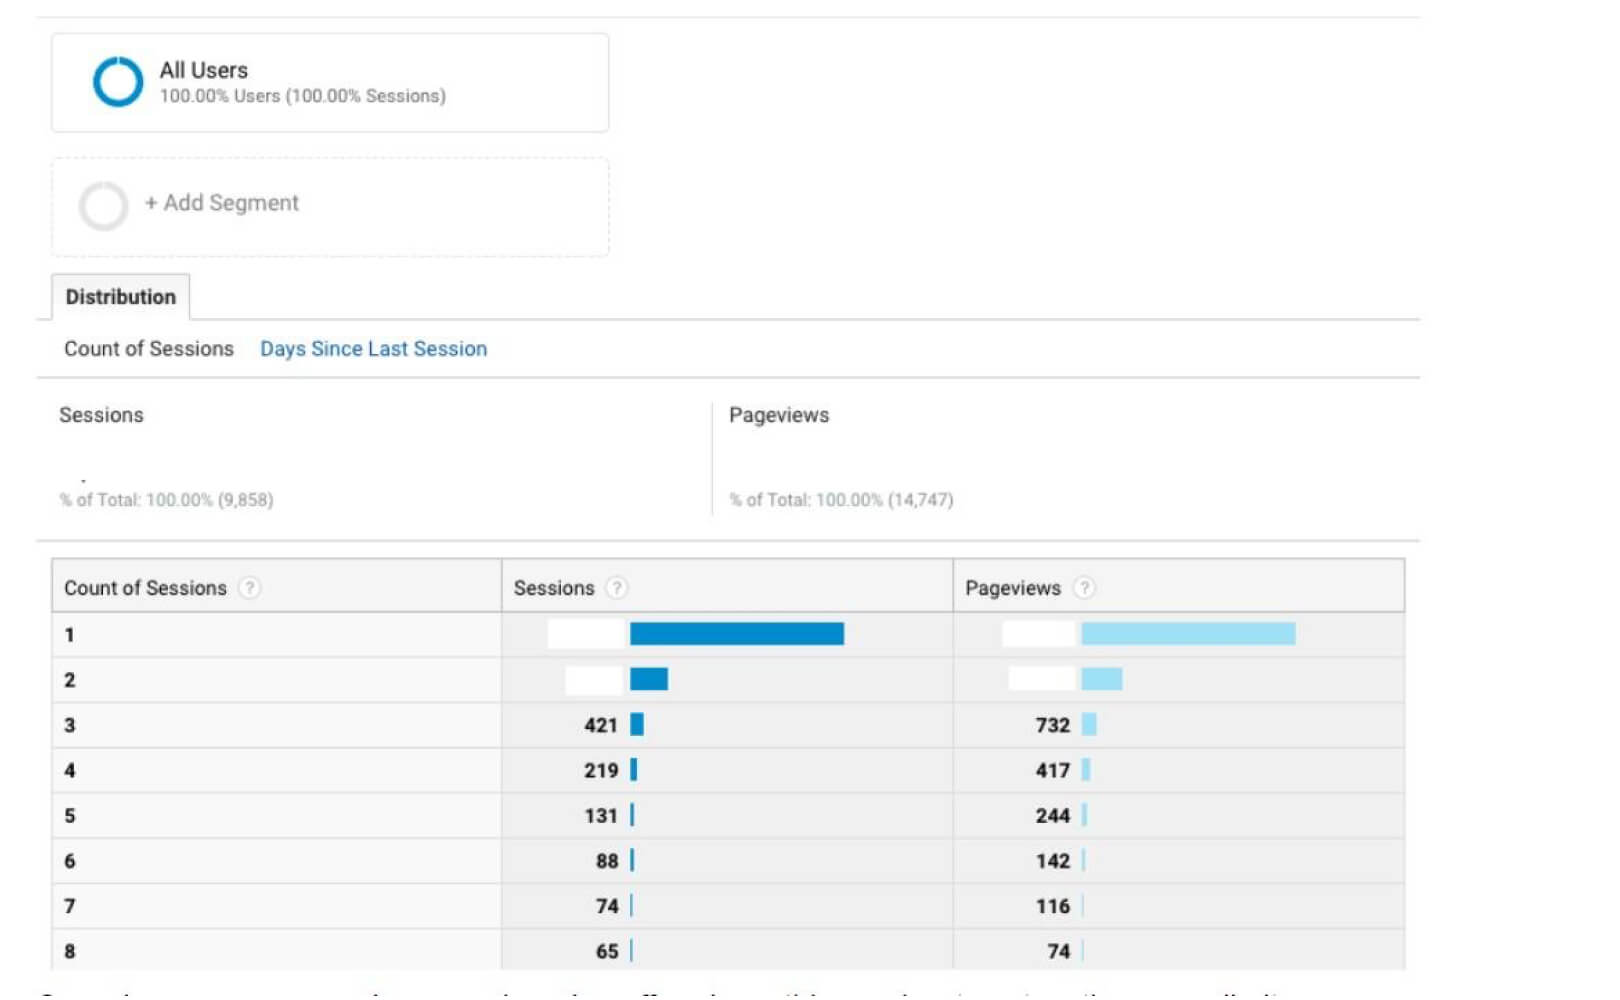Viewport: 1620px width, 1000px height.
Task: Click 100.00% Users (100.00% Sessions) subtitle
Action: coord(303,96)
